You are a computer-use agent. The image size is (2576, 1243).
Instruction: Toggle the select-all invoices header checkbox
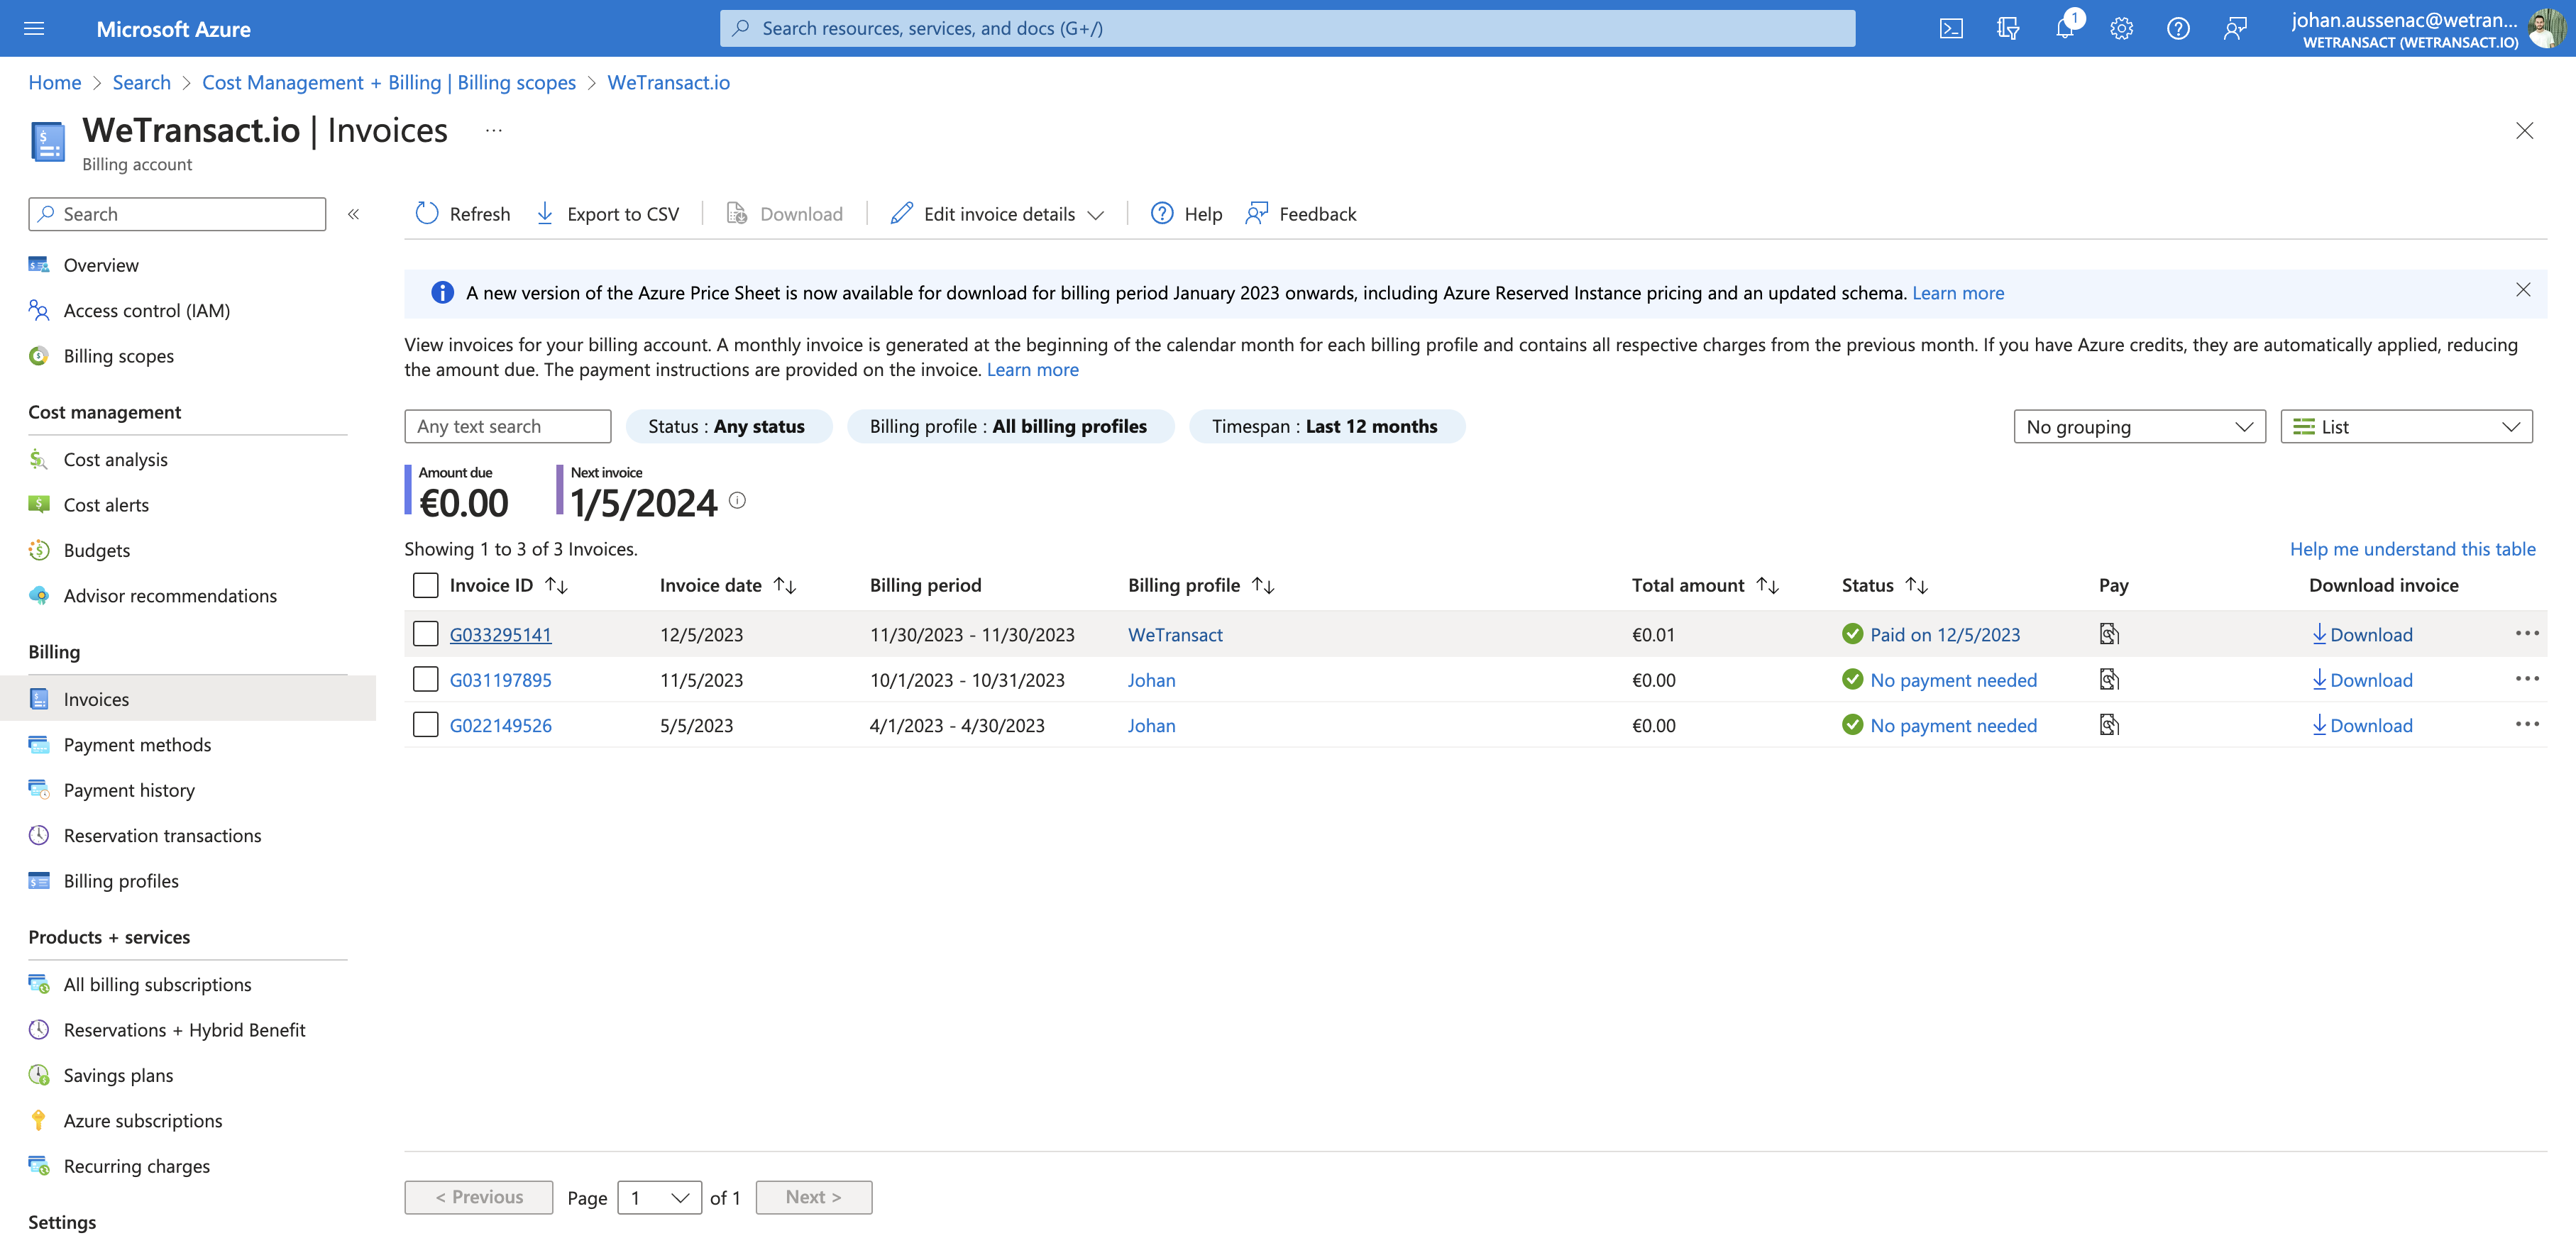click(426, 585)
